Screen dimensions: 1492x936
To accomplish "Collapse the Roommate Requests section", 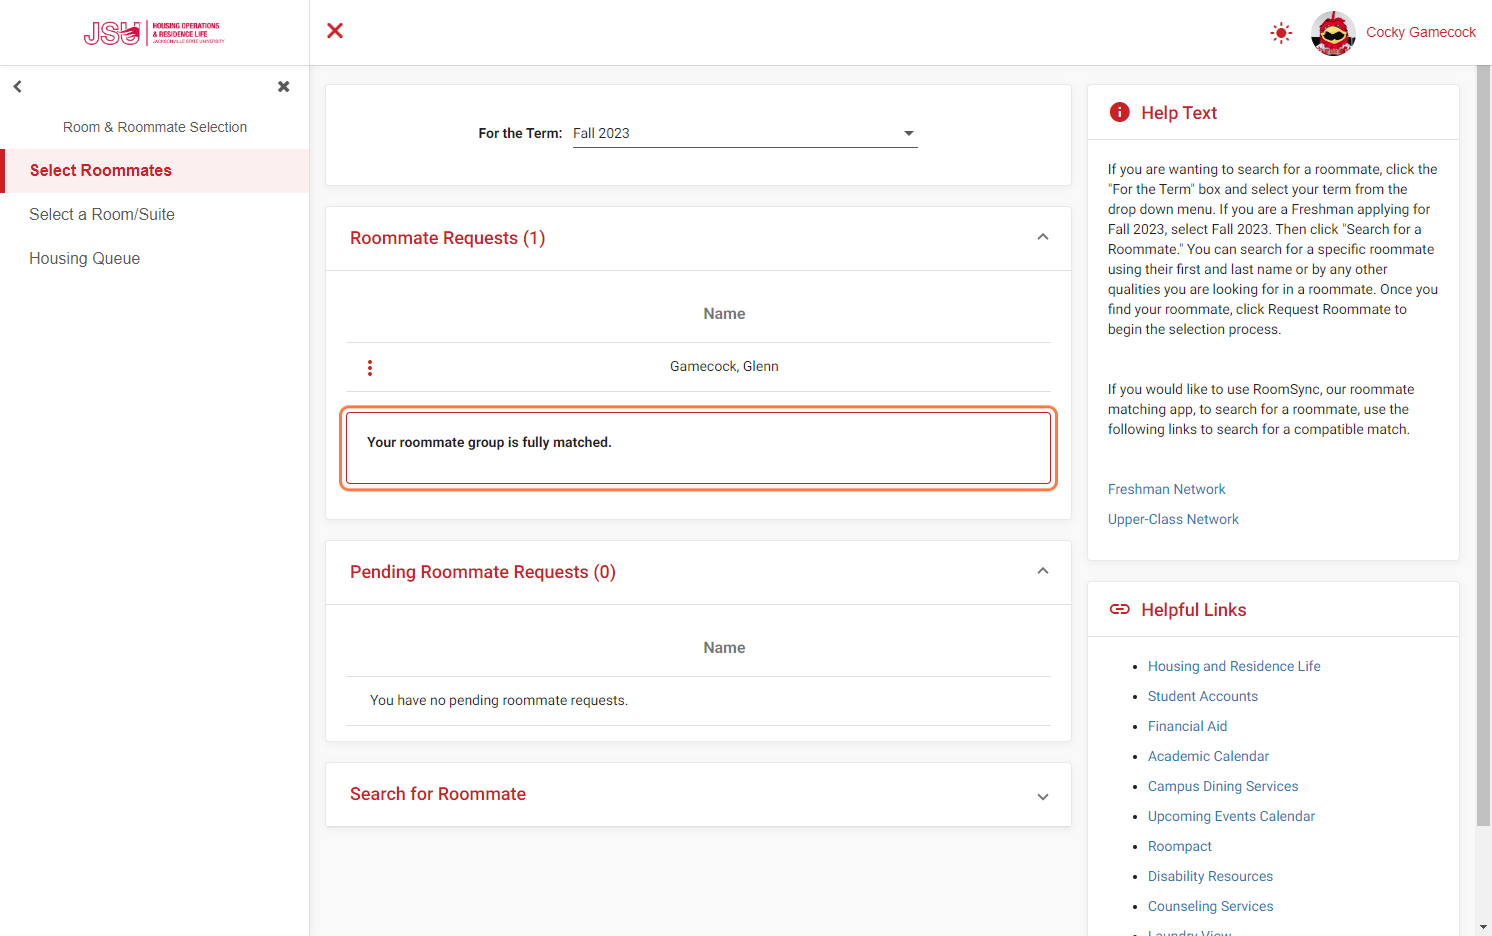I will click(1043, 237).
